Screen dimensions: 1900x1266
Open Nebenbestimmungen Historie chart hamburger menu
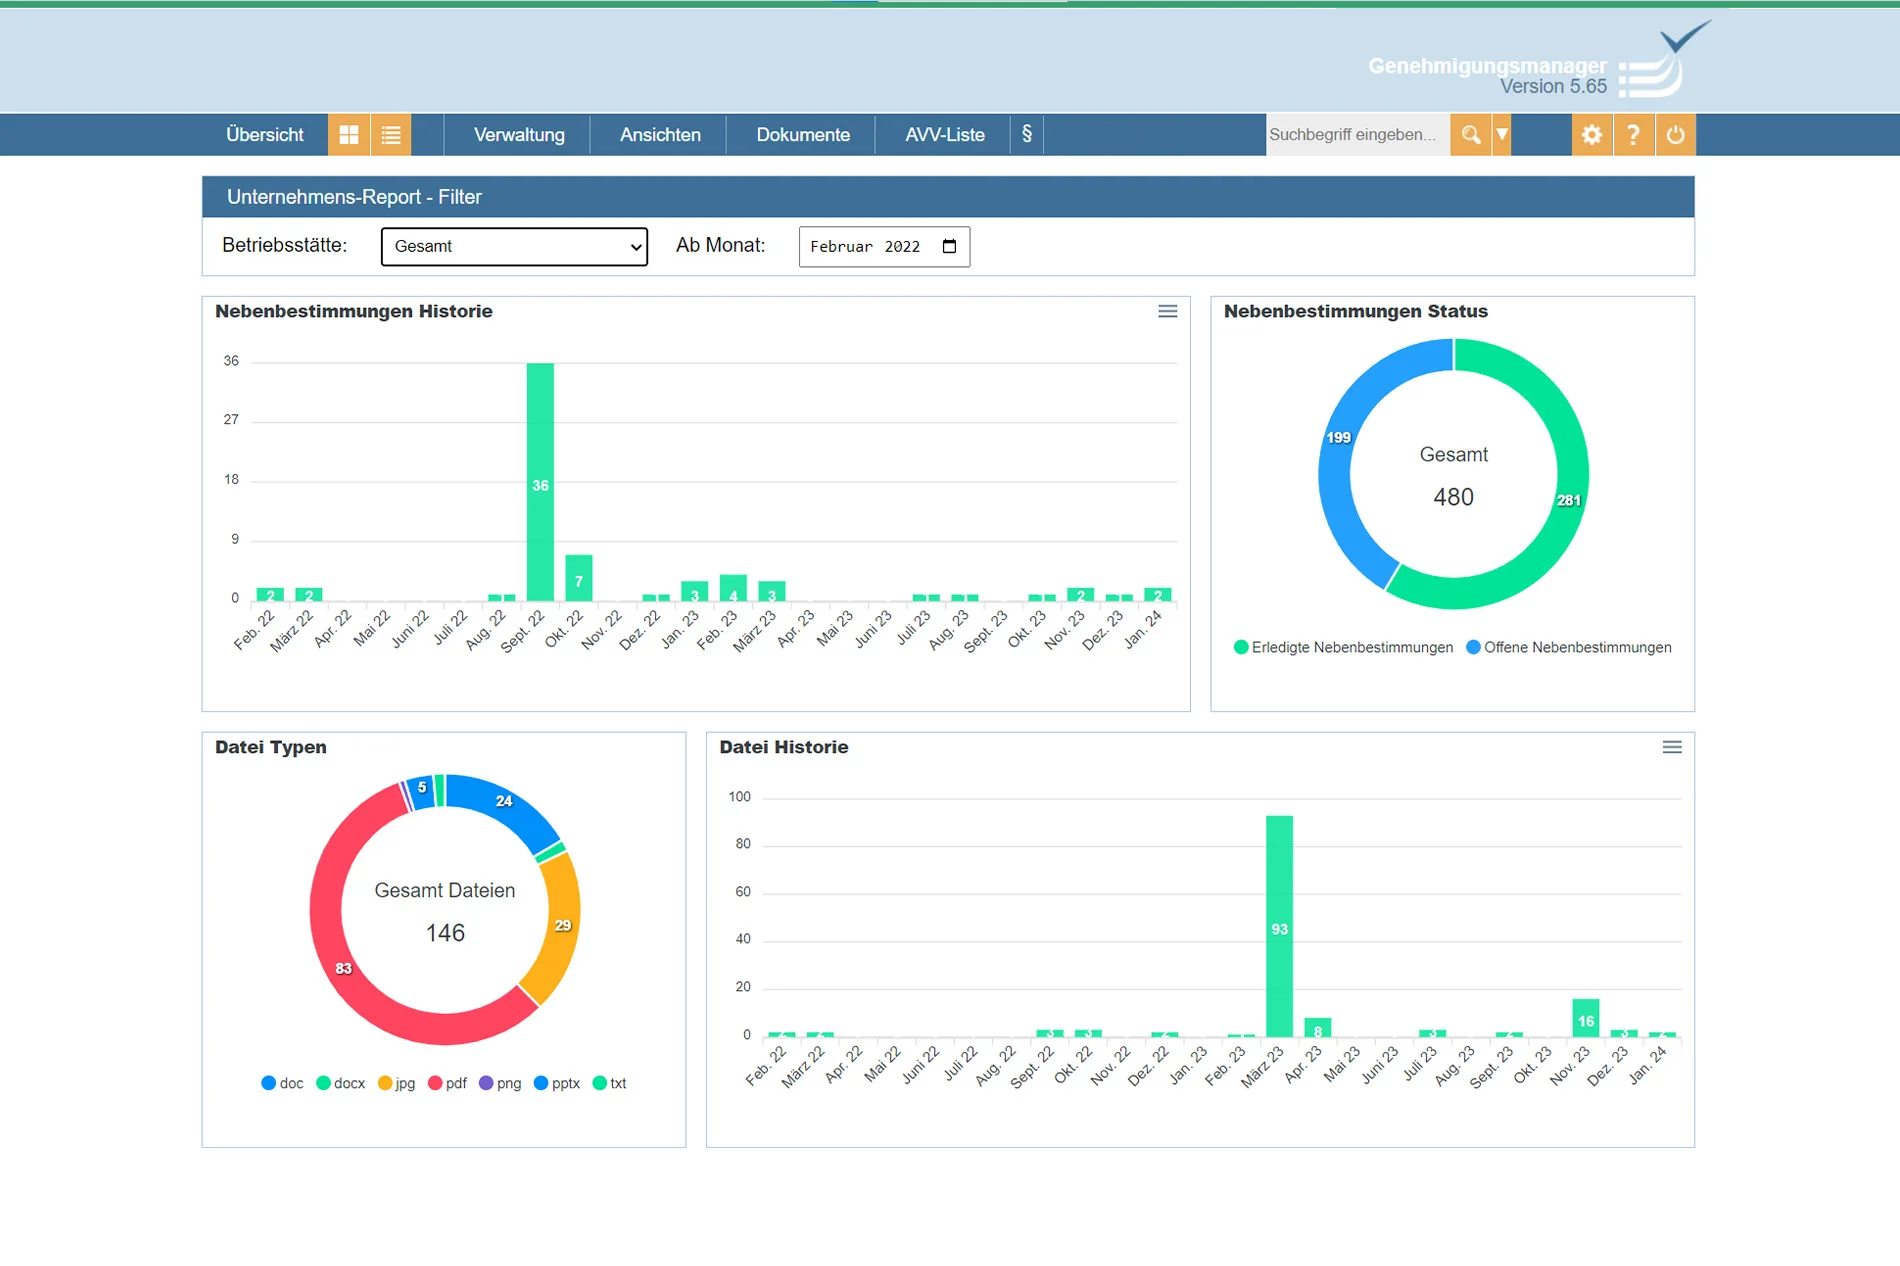(1167, 312)
